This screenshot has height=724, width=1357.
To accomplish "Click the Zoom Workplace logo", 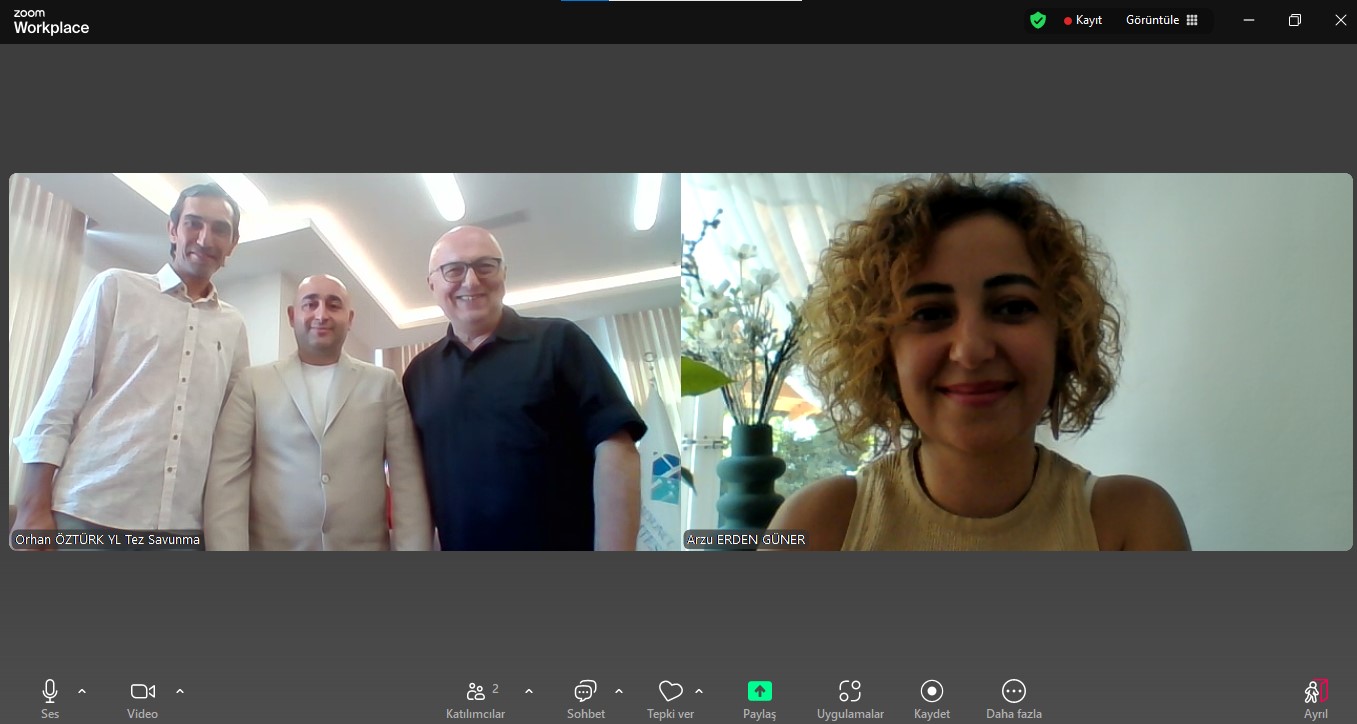I will (51, 22).
